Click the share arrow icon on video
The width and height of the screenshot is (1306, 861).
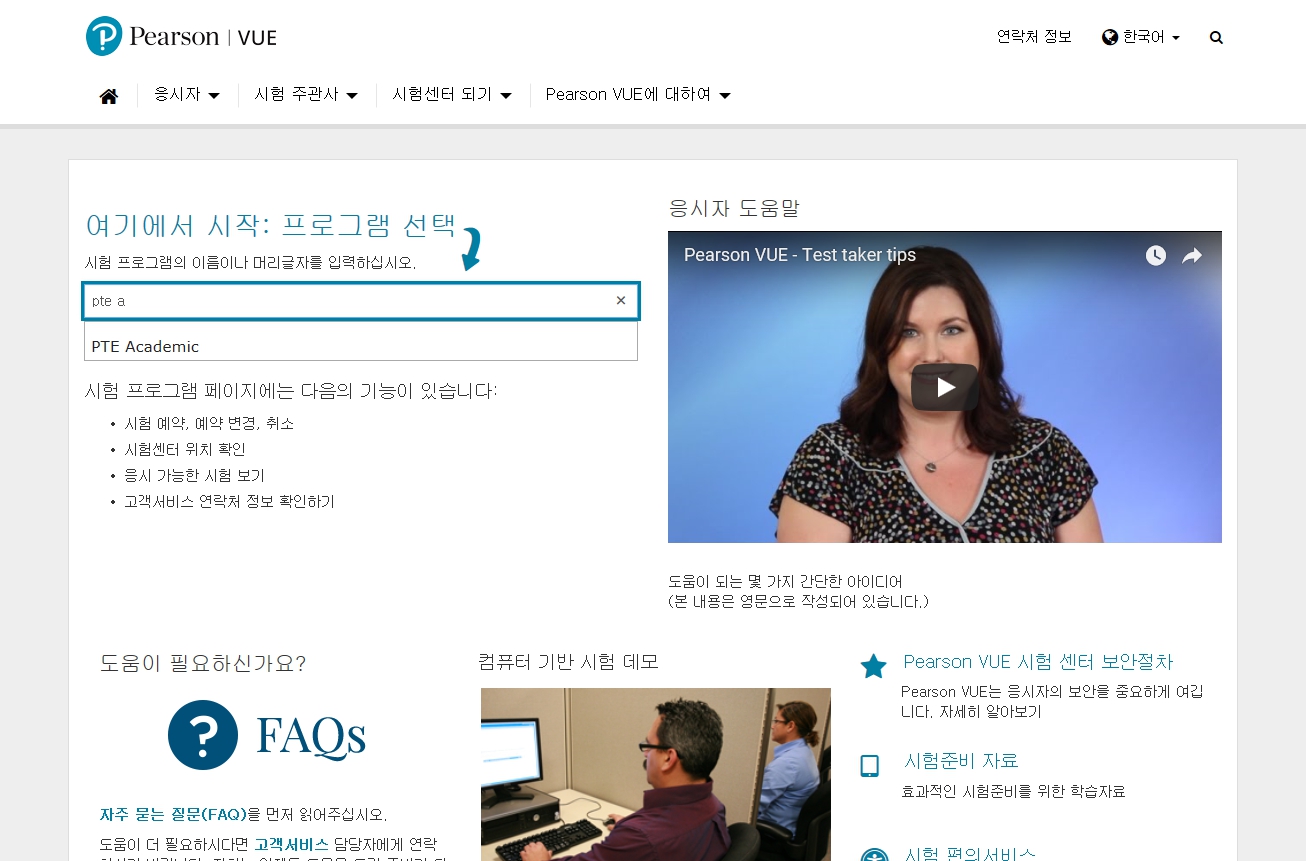point(1192,256)
